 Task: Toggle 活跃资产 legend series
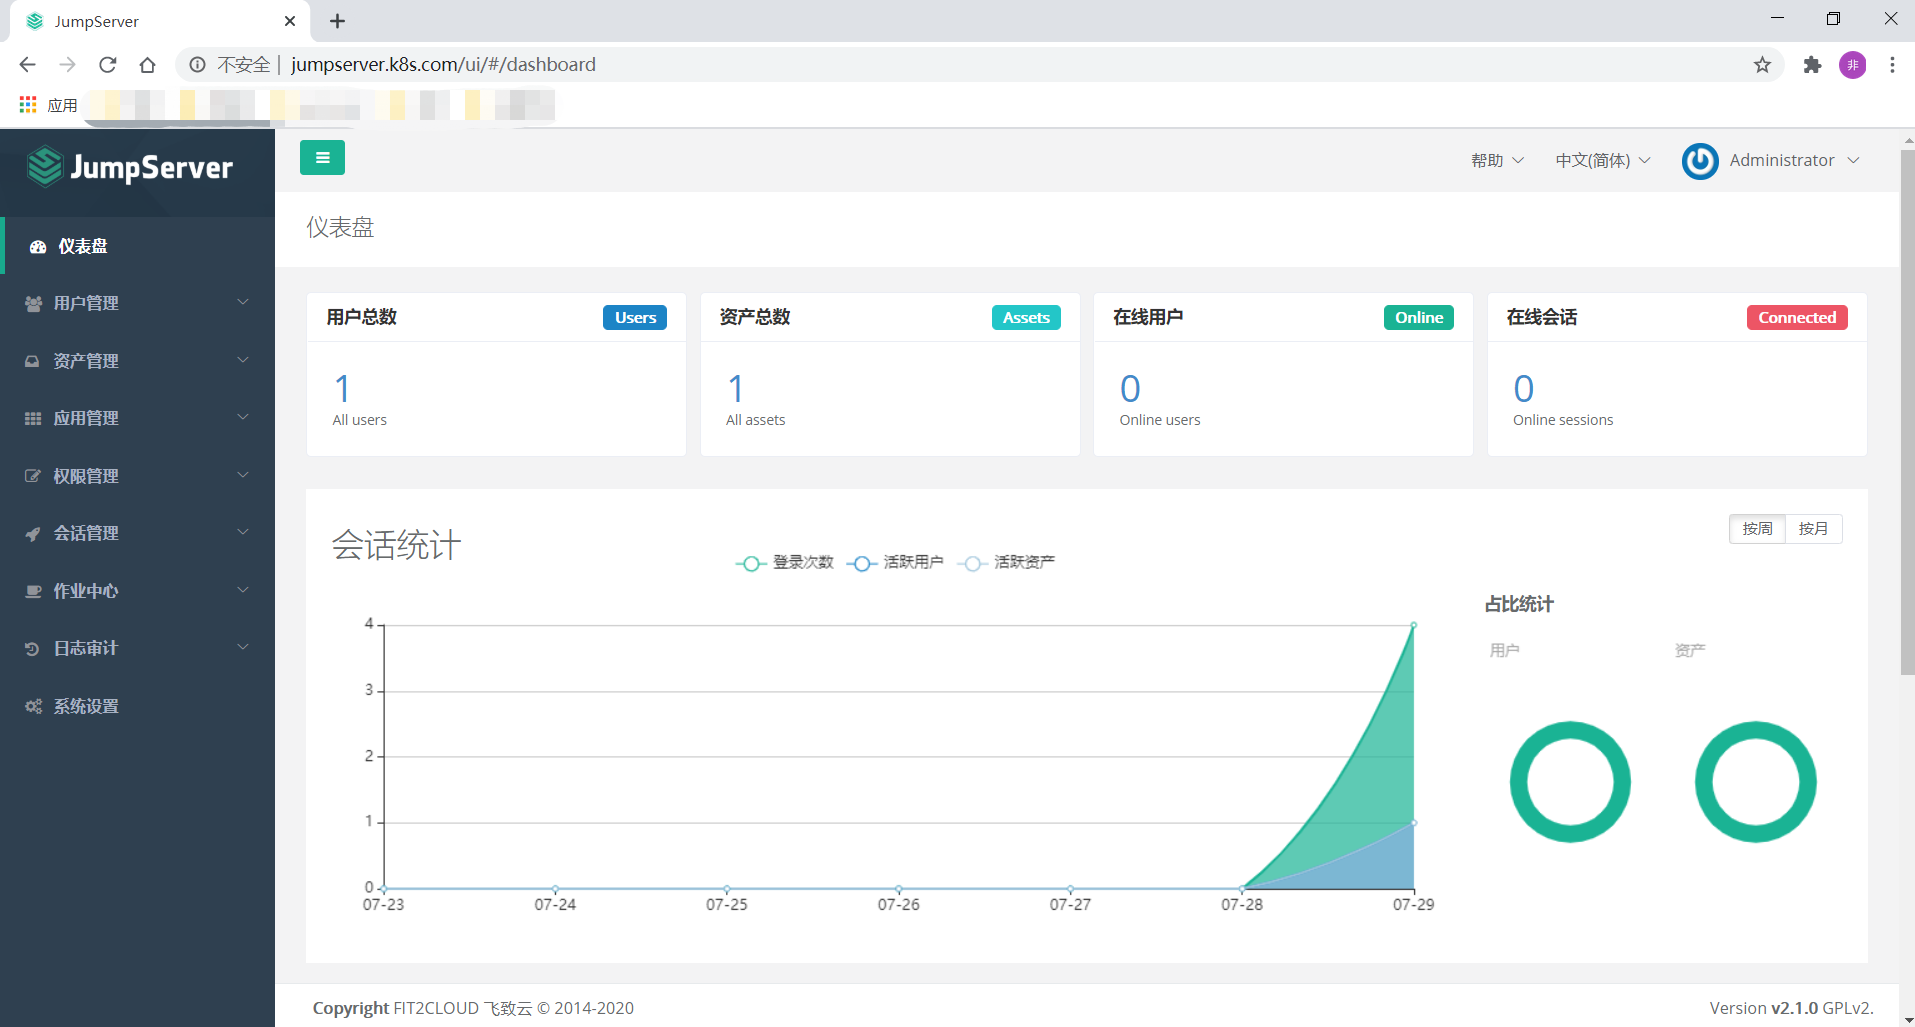1006,562
